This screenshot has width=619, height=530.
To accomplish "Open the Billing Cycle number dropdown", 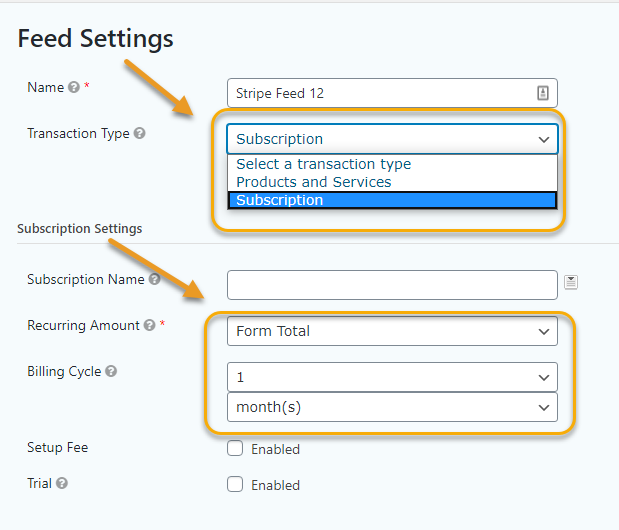I will 392,377.
